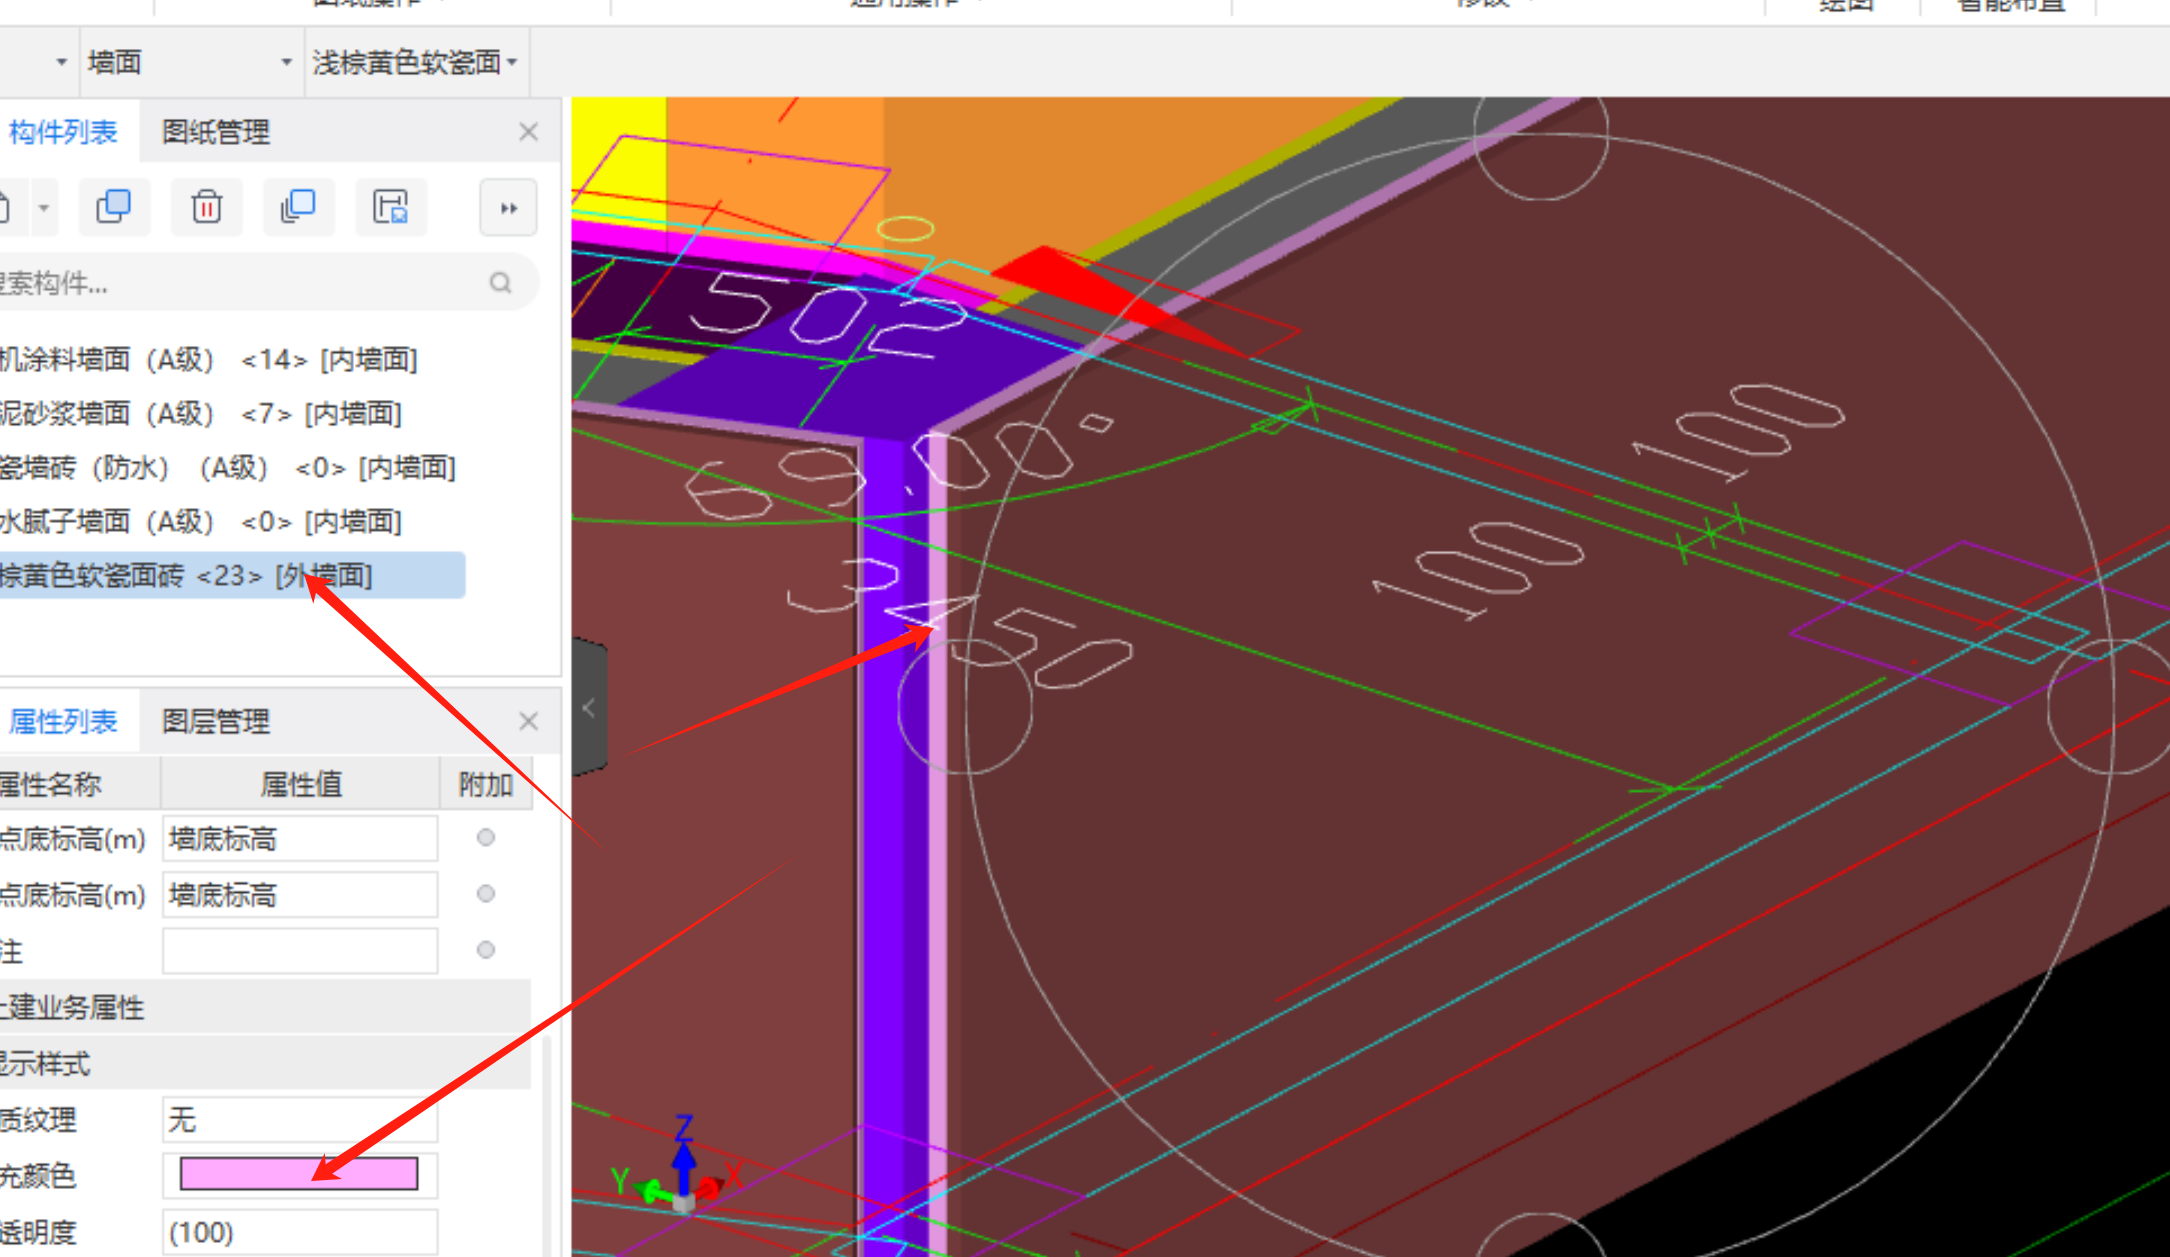
Task: Click the empty 备注 value field
Action: pos(300,950)
